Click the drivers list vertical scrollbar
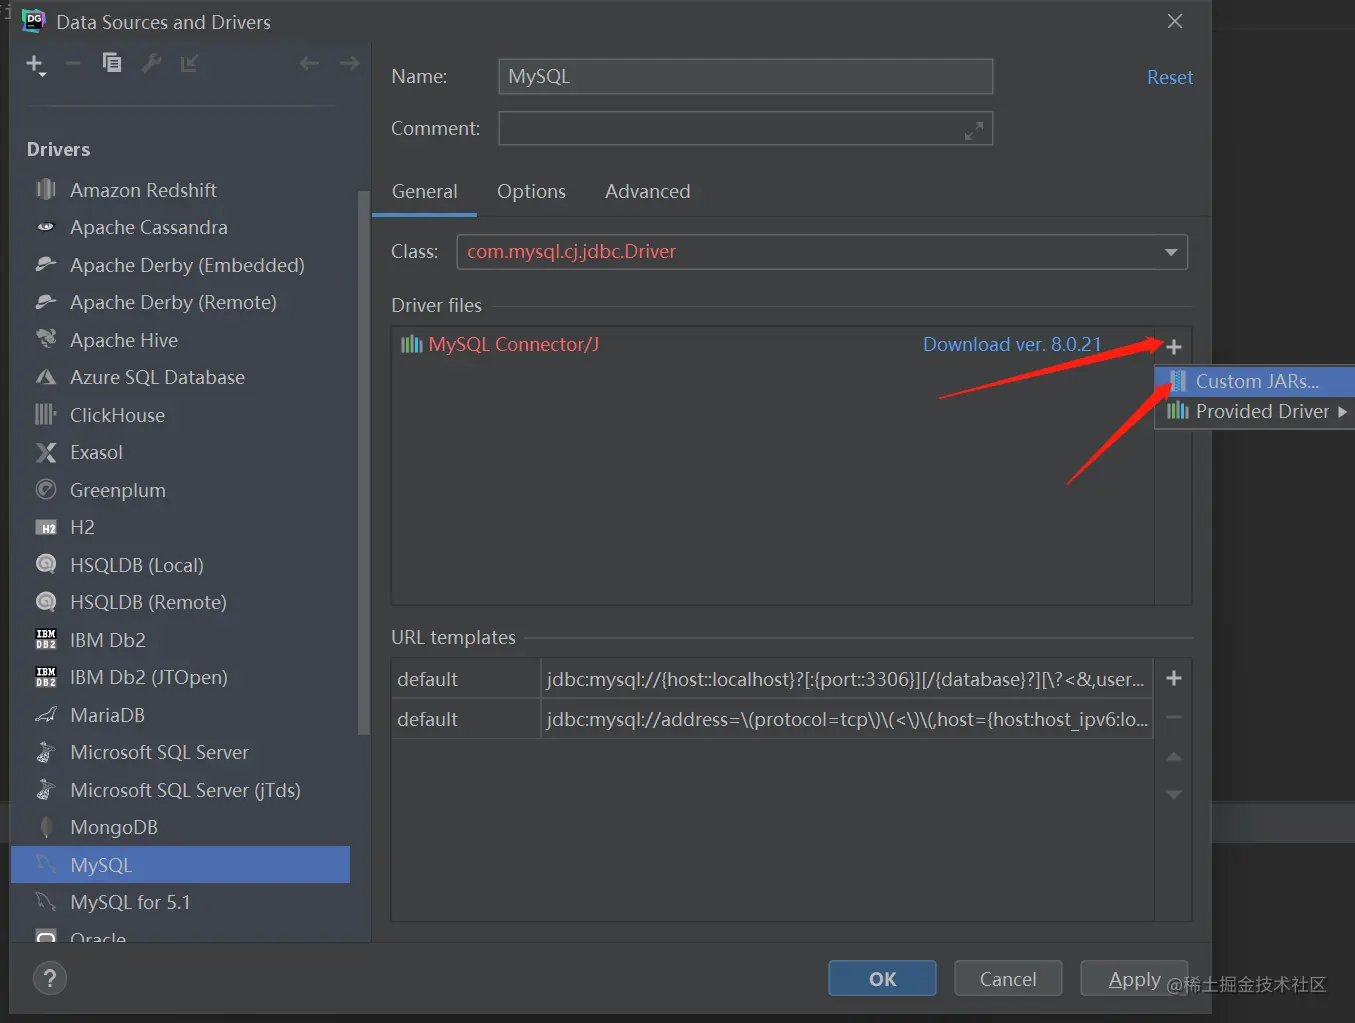The image size is (1355, 1023). coord(363,462)
